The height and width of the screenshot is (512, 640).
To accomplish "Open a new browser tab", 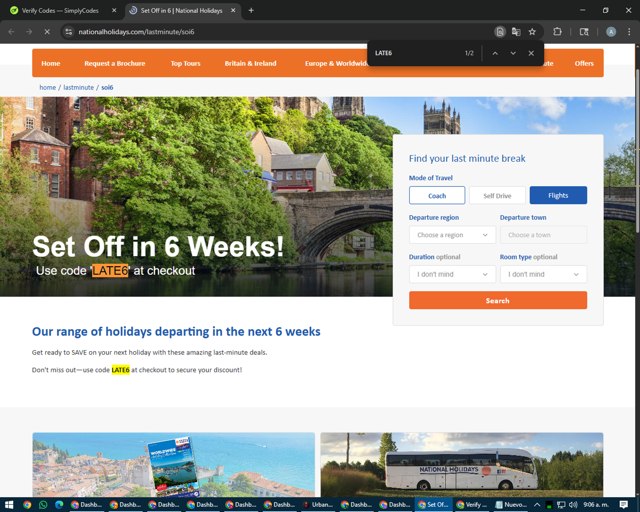I will (x=251, y=11).
